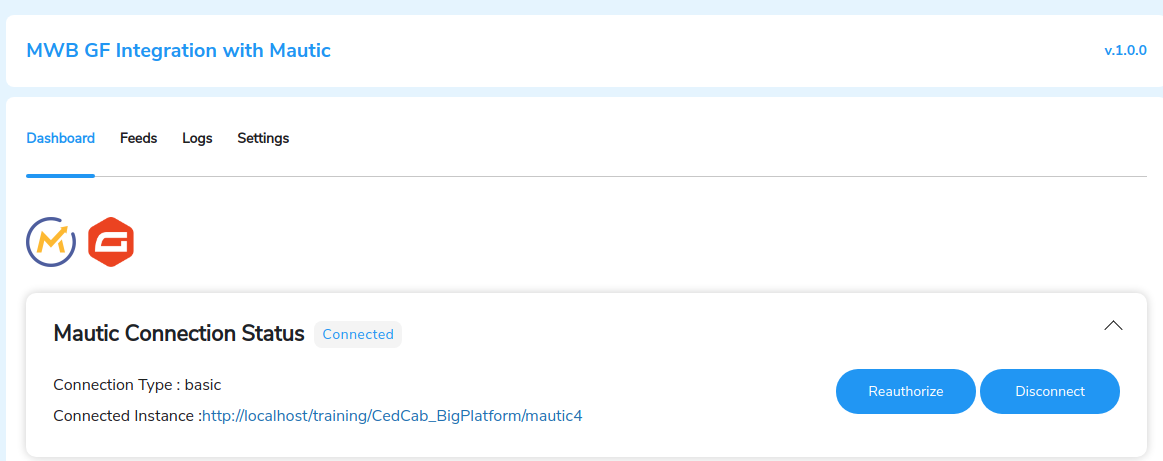This screenshot has width=1163, height=461.
Task: Go to the Logs tab
Action: coord(197,138)
